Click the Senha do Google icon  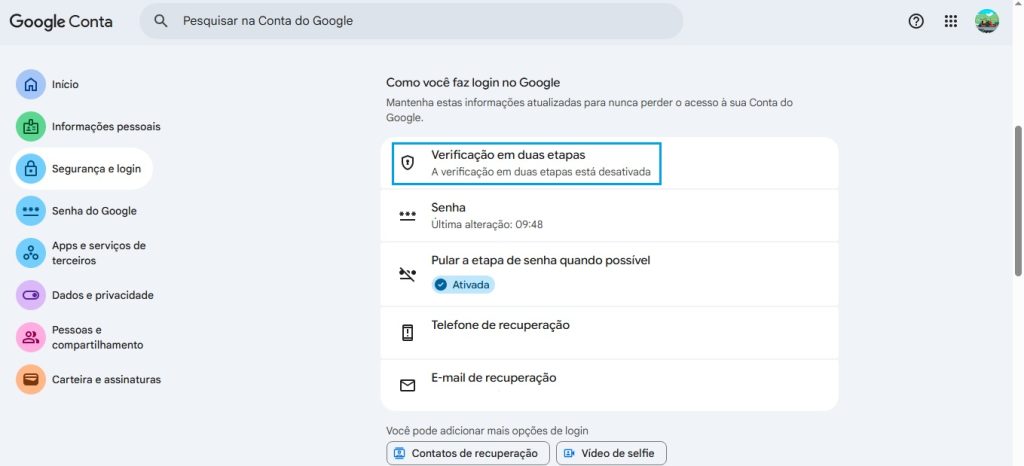pyautogui.click(x=31, y=211)
